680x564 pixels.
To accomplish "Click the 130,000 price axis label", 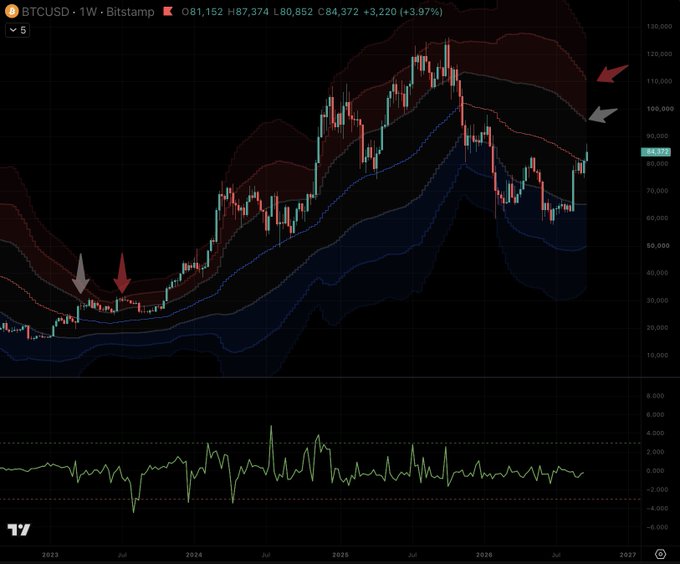I will [x=660, y=26].
